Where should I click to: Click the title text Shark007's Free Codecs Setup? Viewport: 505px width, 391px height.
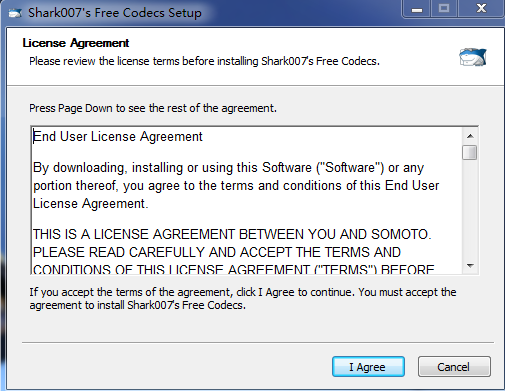click(x=115, y=13)
